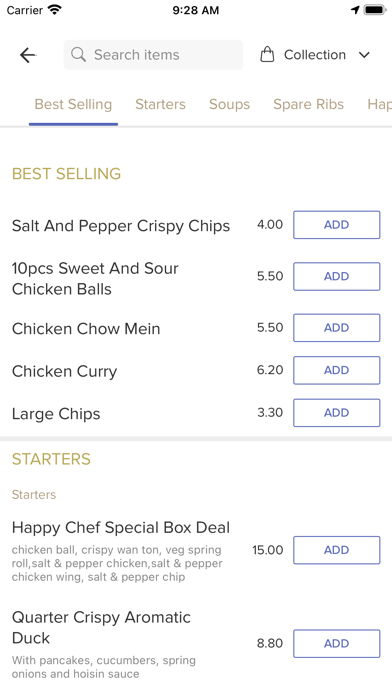The height and width of the screenshot is (696, 392).
Task: Open the Collection order type selector
Action: (x=315, y=55)
